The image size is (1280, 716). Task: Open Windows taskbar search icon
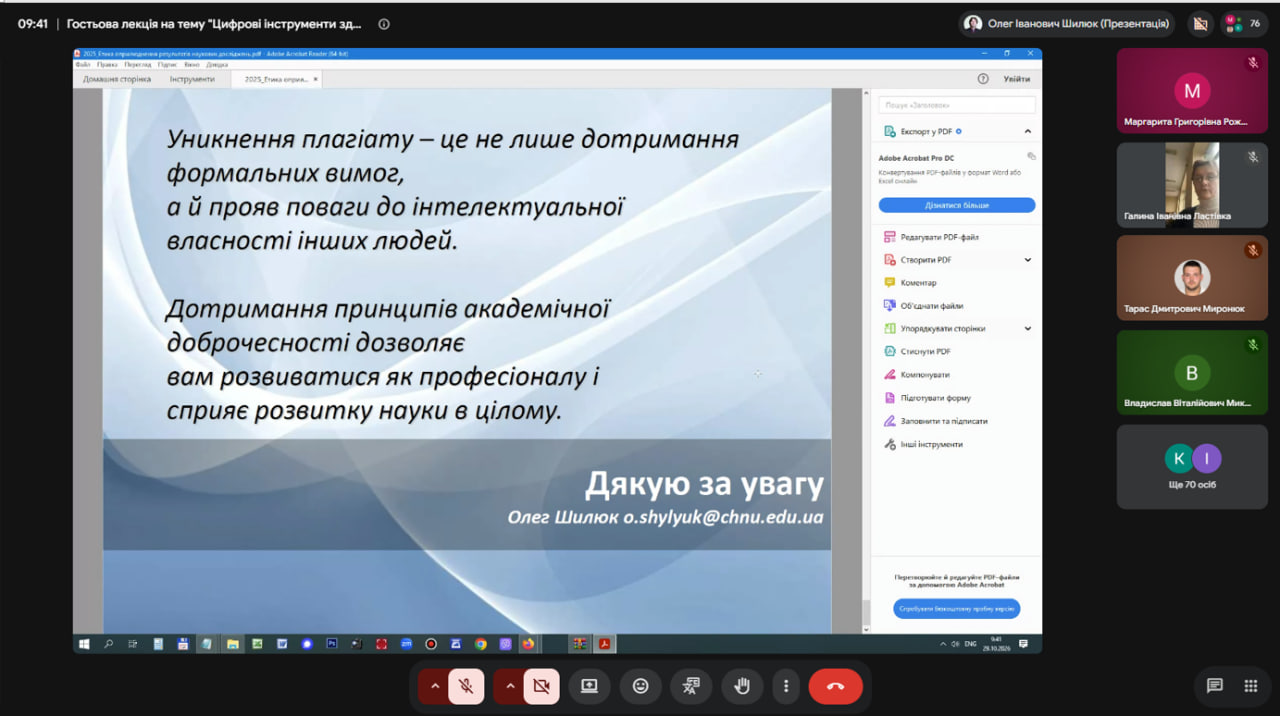(108, 644)
